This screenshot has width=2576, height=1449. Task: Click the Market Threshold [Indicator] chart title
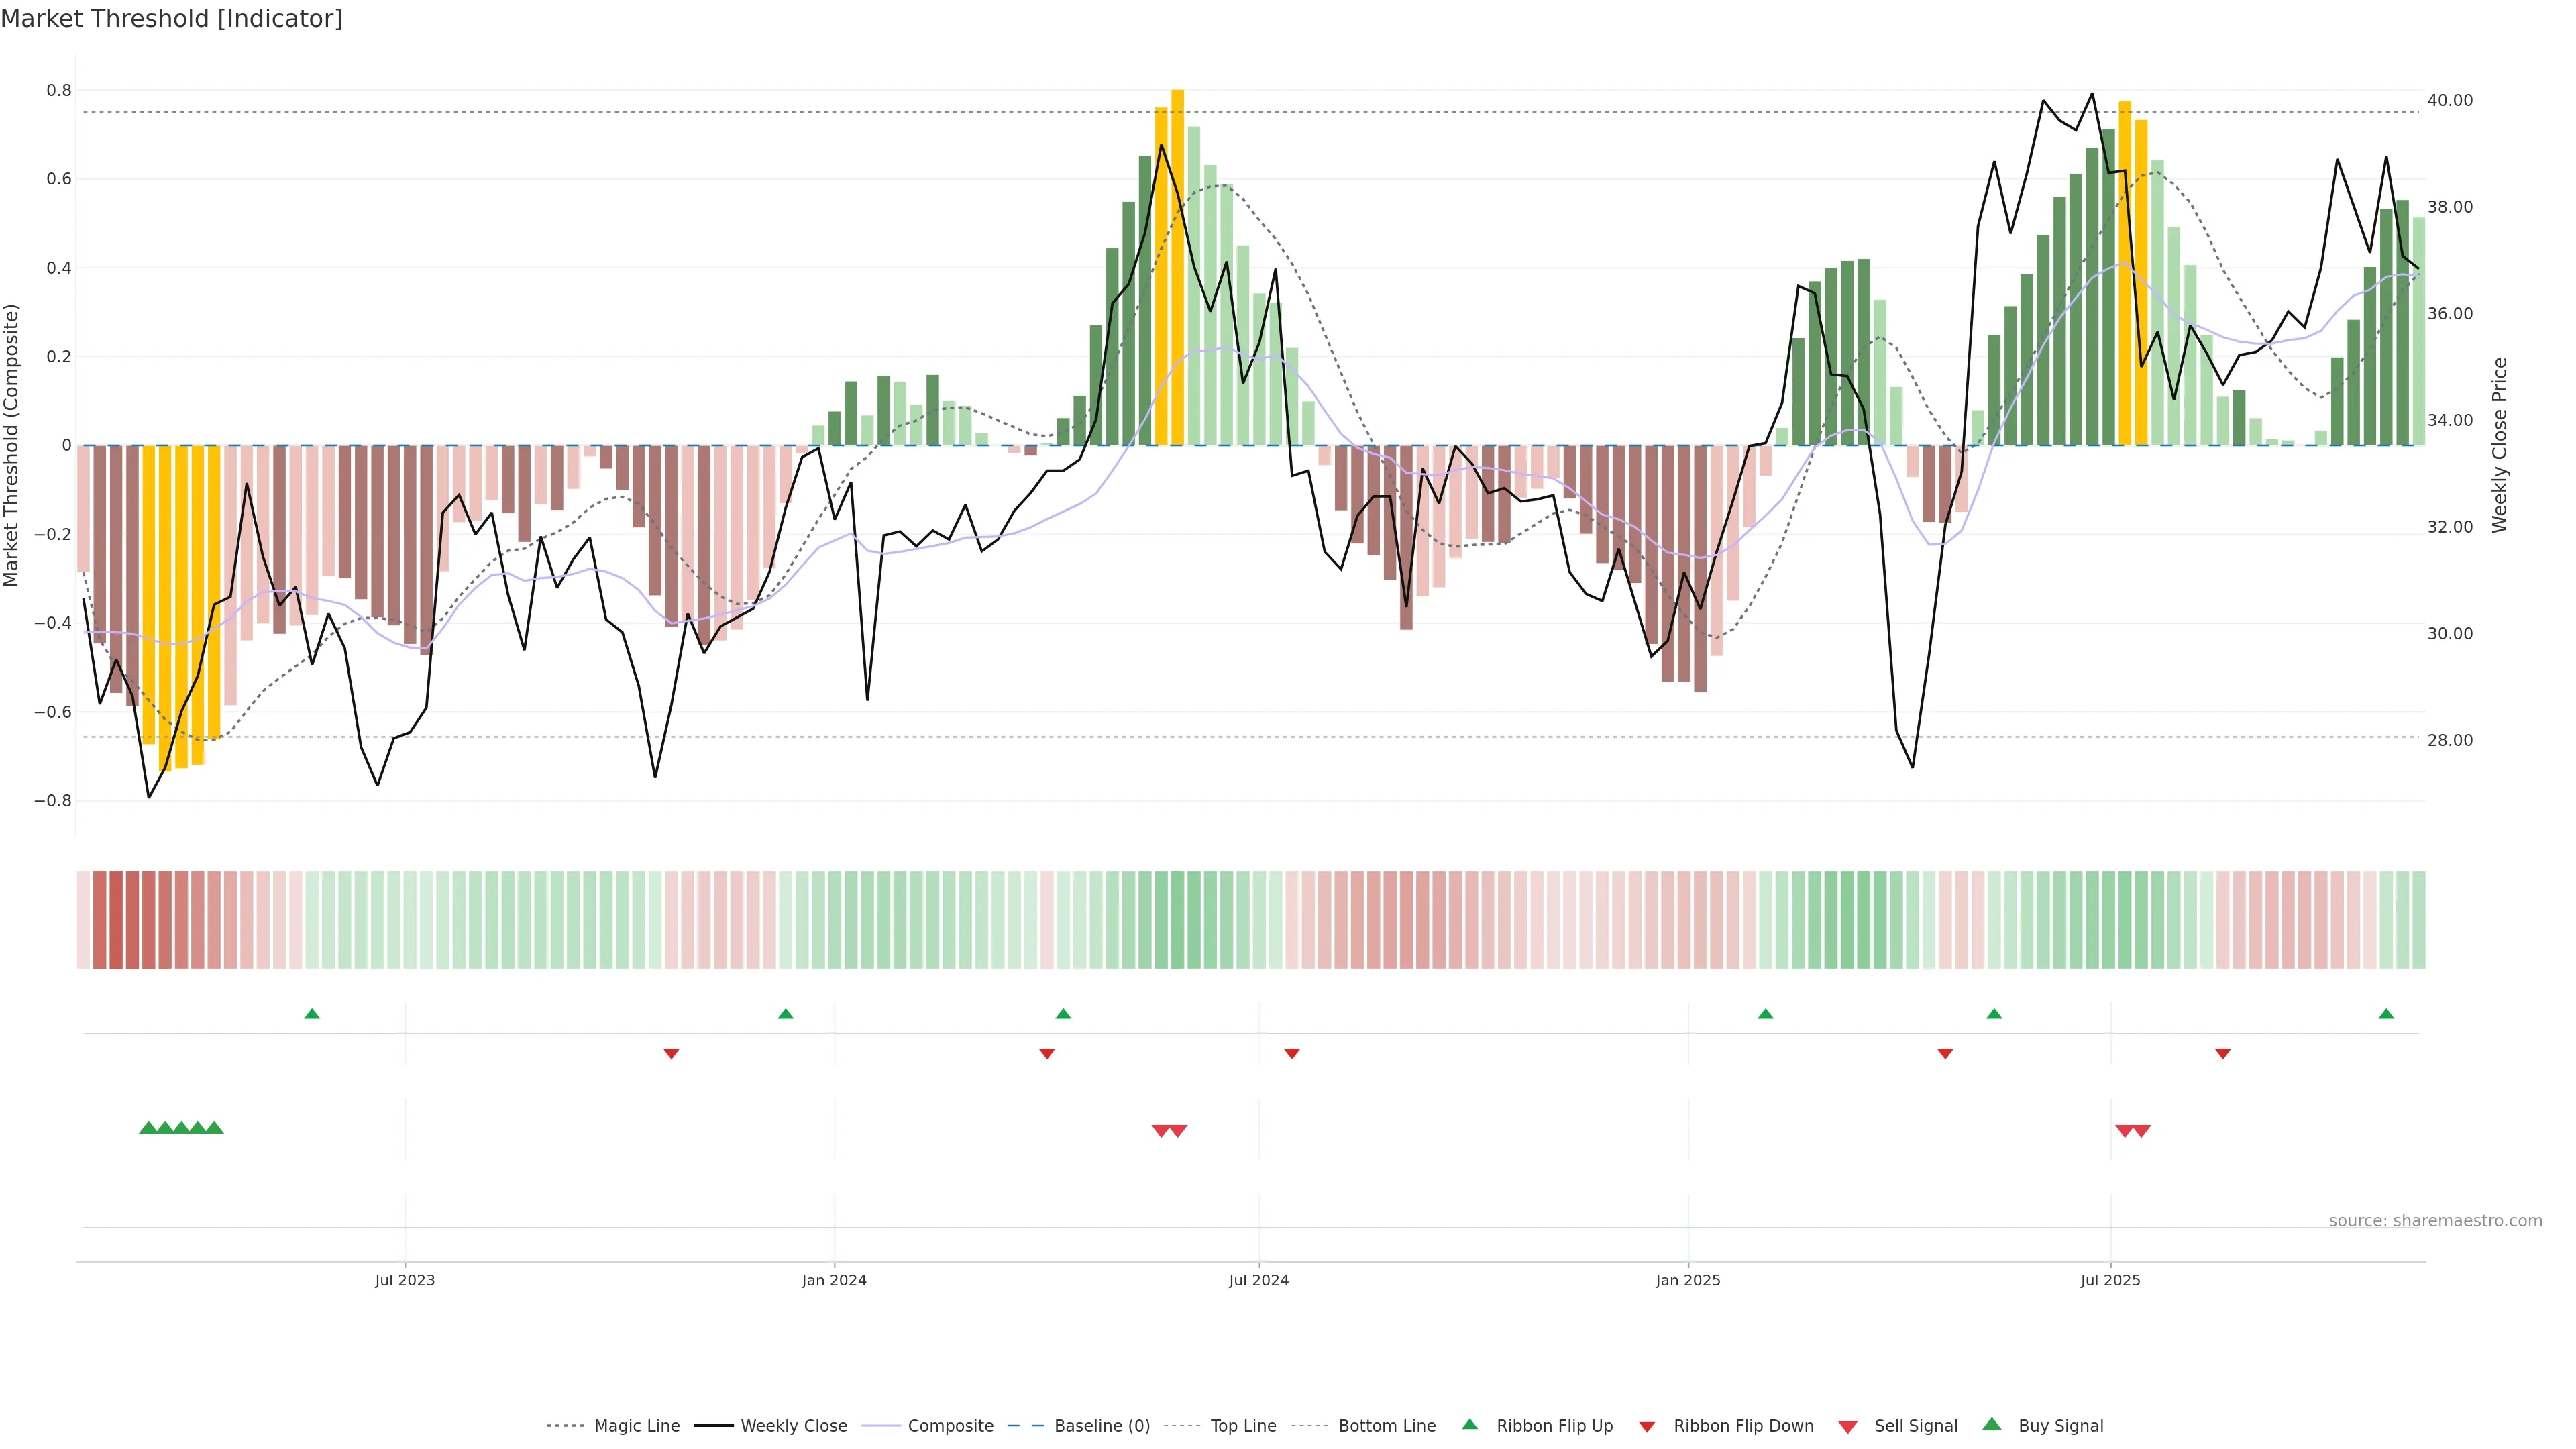tap(171, 19)
